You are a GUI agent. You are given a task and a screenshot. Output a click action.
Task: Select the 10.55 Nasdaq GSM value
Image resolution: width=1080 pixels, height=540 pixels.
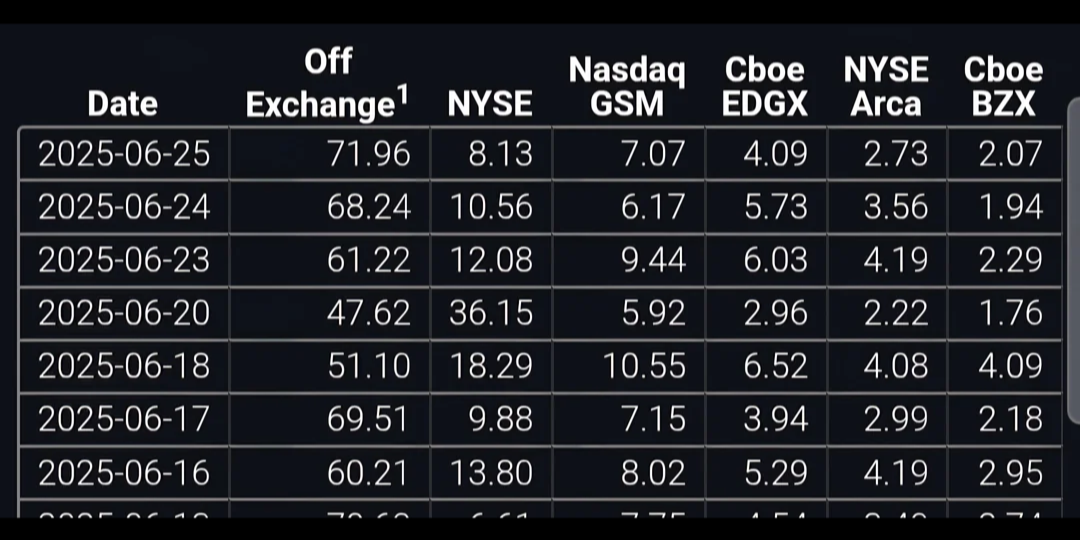[644, 366]
